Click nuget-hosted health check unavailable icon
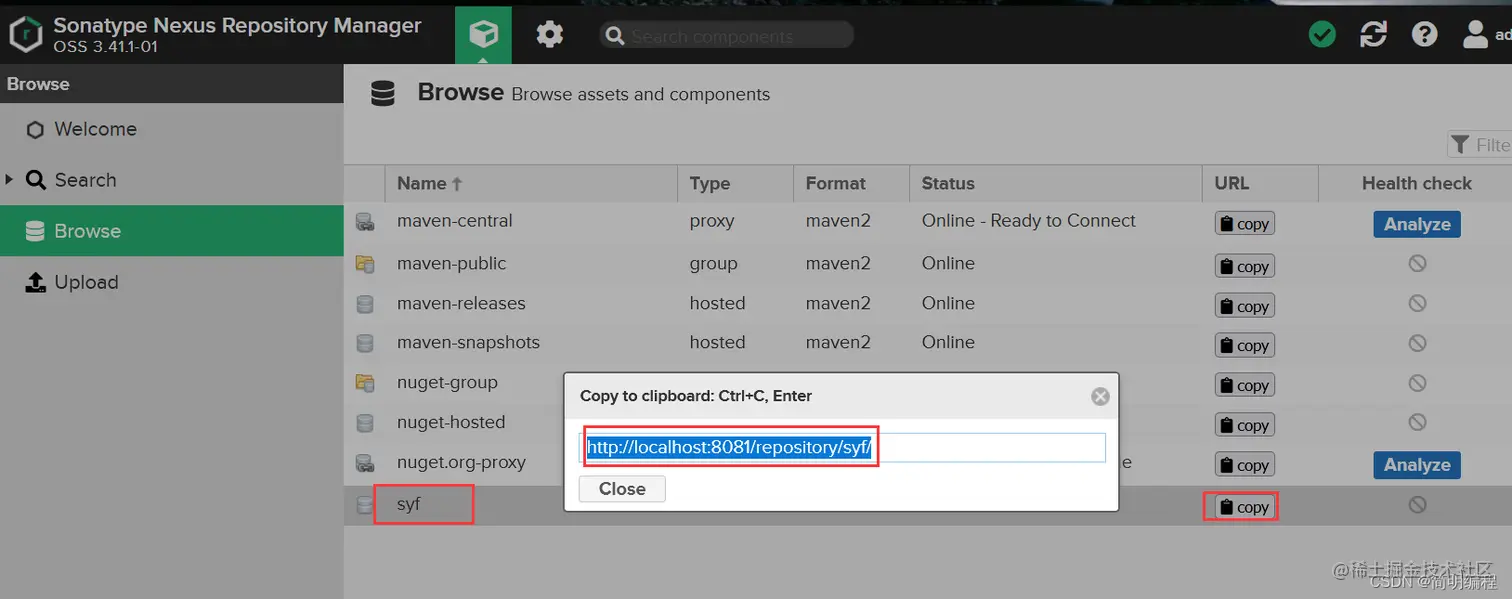 coord(1417,423)
